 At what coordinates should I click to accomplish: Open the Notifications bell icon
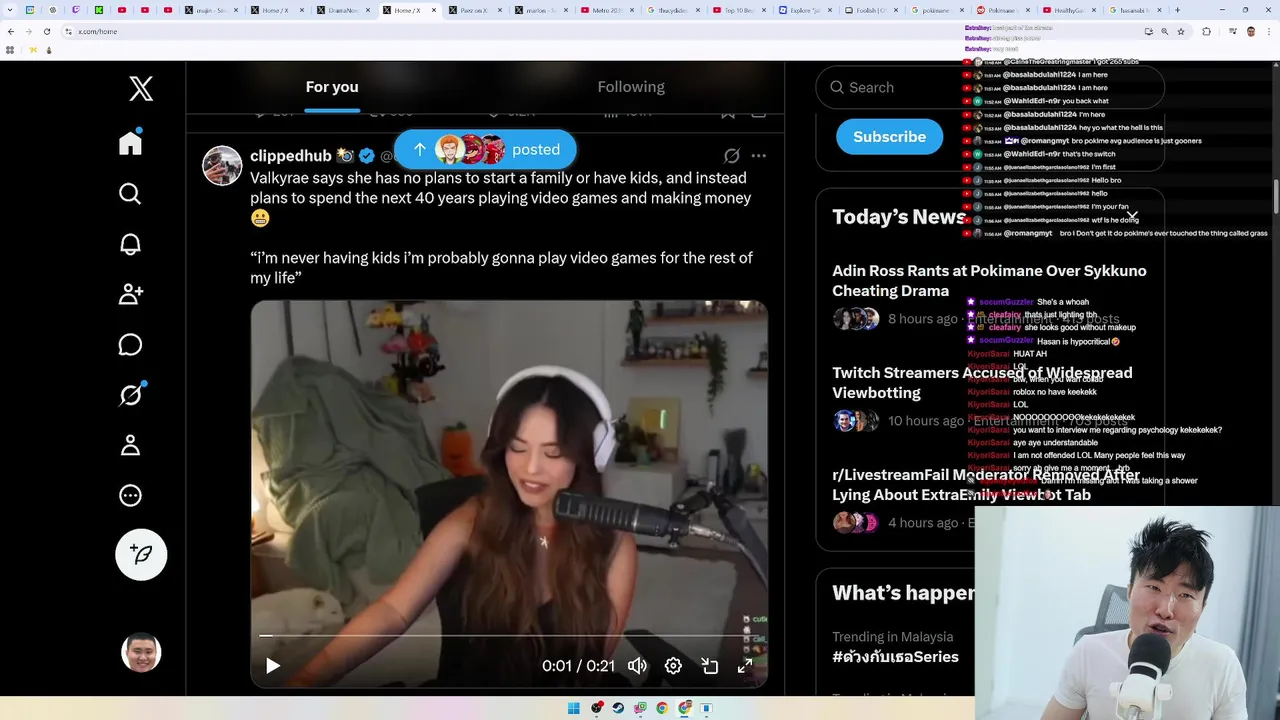[130, 244]
